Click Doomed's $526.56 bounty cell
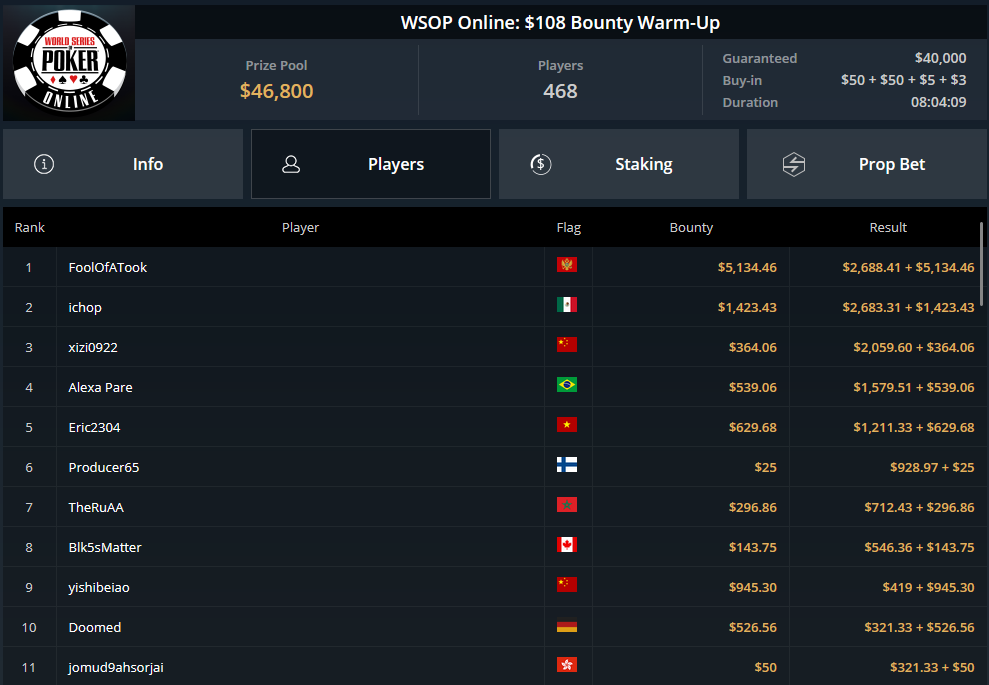989x685 pixels. point(752,628)
